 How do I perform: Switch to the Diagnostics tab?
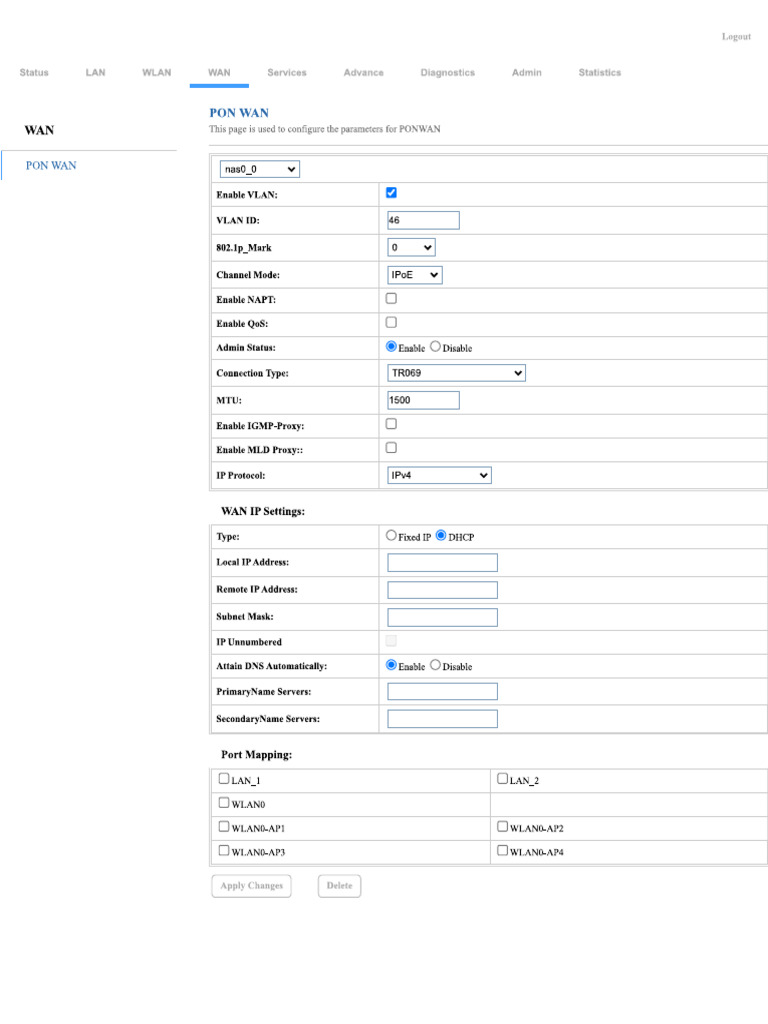pos(447,73)
